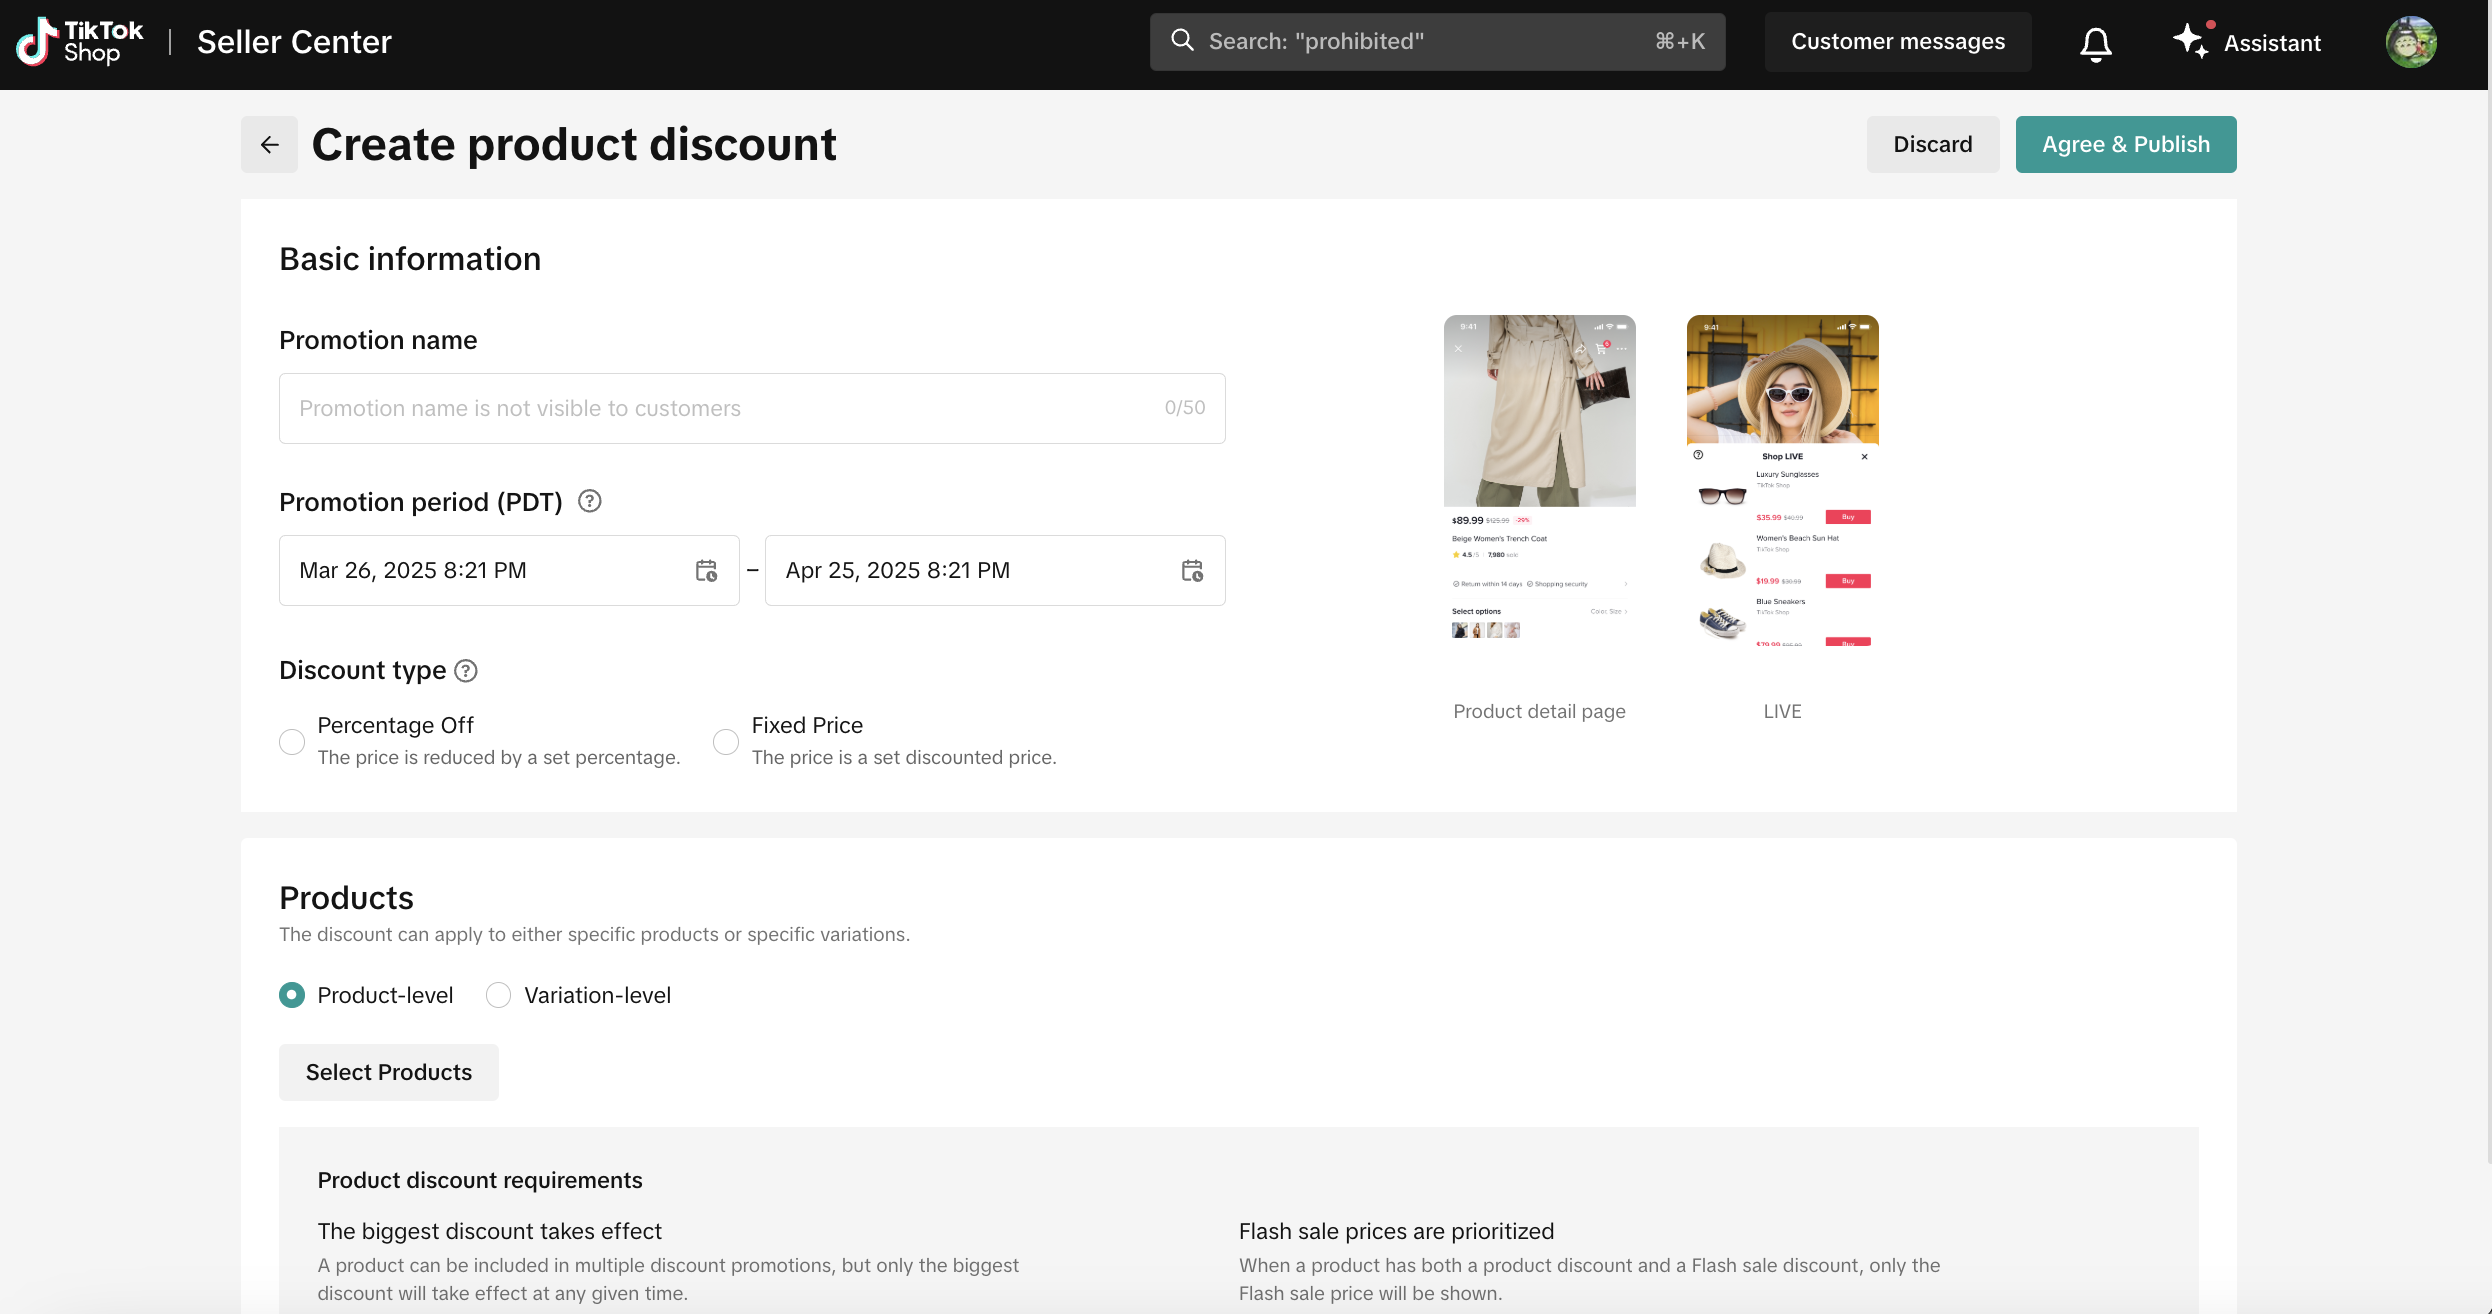Open the user profile avatar
Screen dimensions: 2492x1314
[x=2410, y=42]
